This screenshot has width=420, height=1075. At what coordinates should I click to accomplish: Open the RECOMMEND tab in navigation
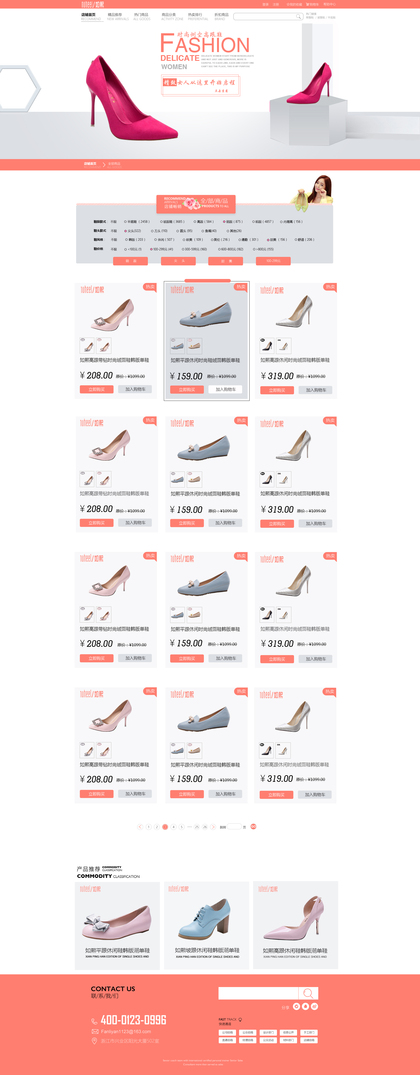click(x=90, y=16)
